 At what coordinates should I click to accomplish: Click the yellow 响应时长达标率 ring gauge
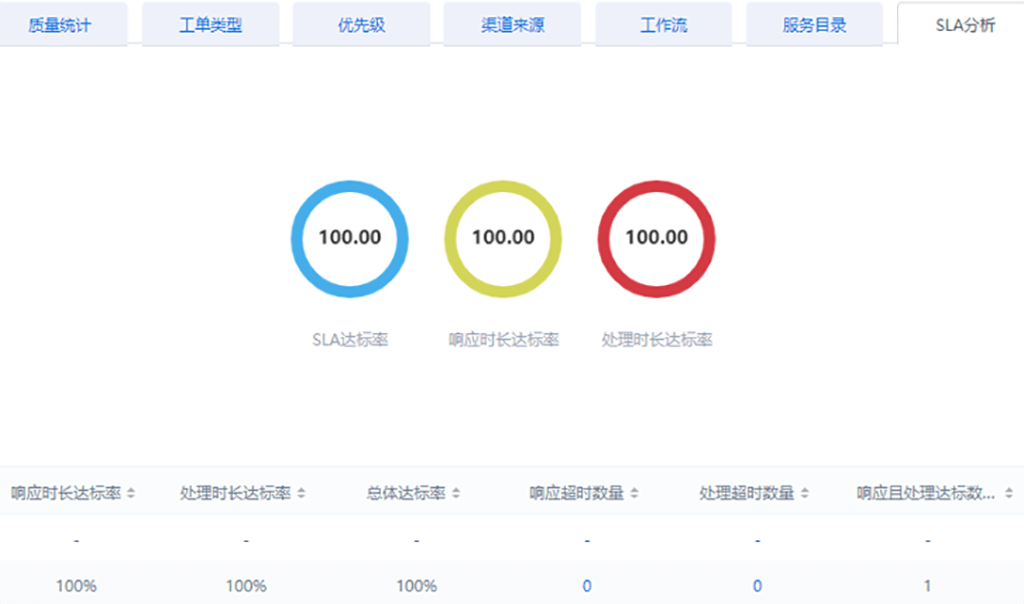pos(503,238)
